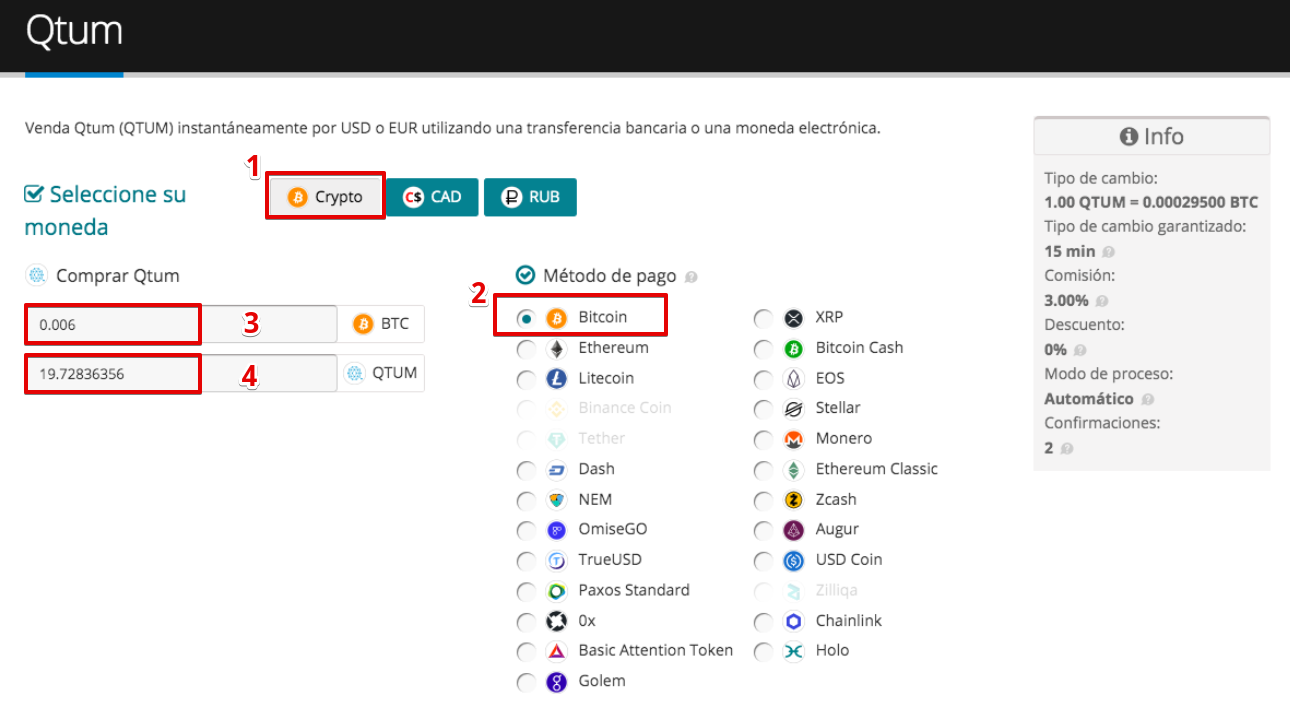Screen dimensions: 1290x704
Task: Select the Litecoin payment radio button
Action: (x=526, y=379)
